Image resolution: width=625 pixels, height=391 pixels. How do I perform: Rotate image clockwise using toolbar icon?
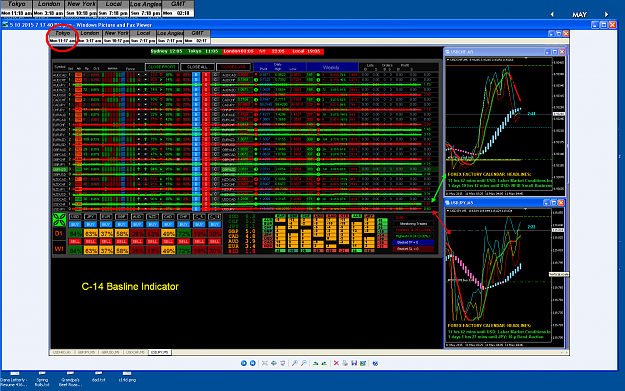[315, 363]
